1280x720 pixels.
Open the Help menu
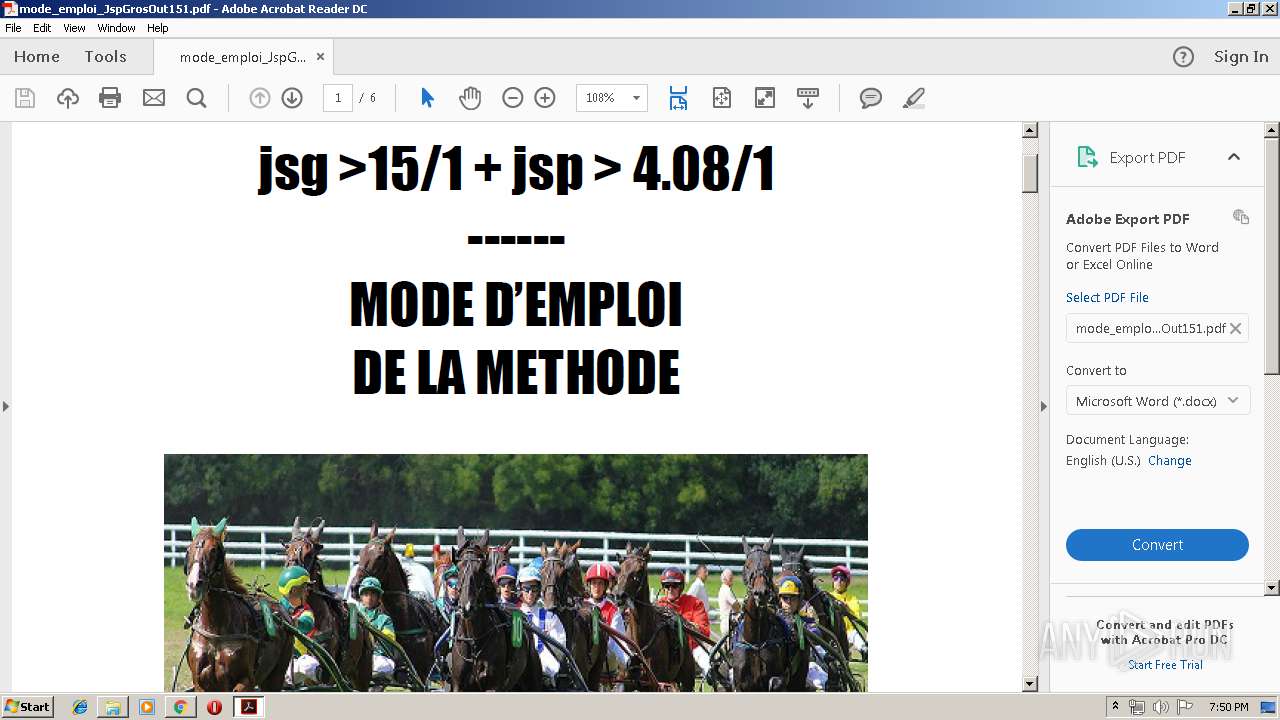[158, 28]
